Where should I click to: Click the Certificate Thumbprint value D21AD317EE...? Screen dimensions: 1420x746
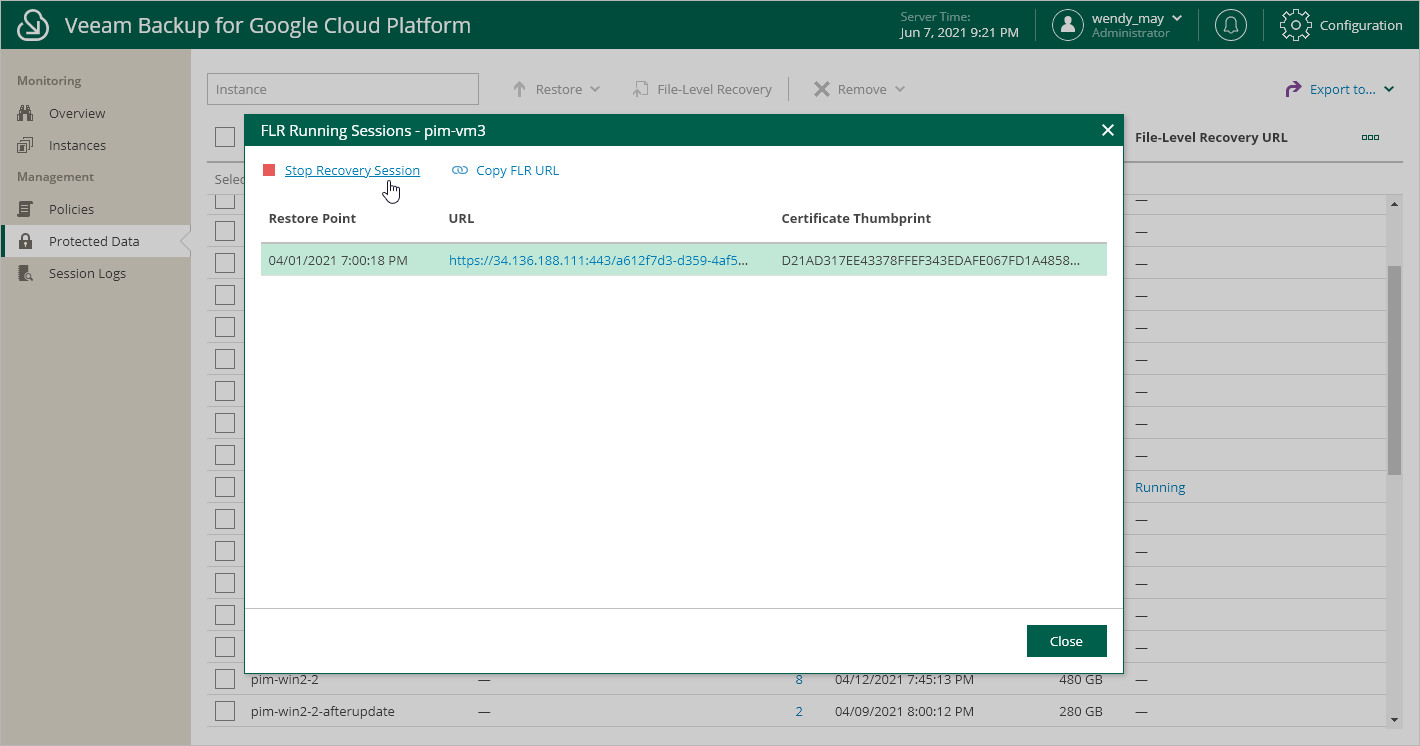(x=930, y=260)
